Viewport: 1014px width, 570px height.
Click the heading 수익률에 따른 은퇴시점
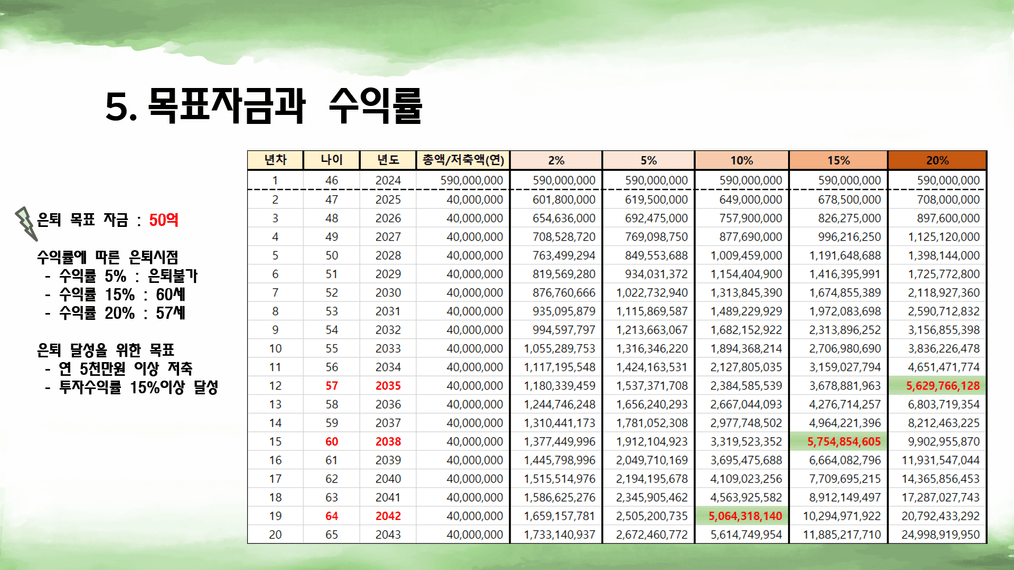[x=107, y=258]
